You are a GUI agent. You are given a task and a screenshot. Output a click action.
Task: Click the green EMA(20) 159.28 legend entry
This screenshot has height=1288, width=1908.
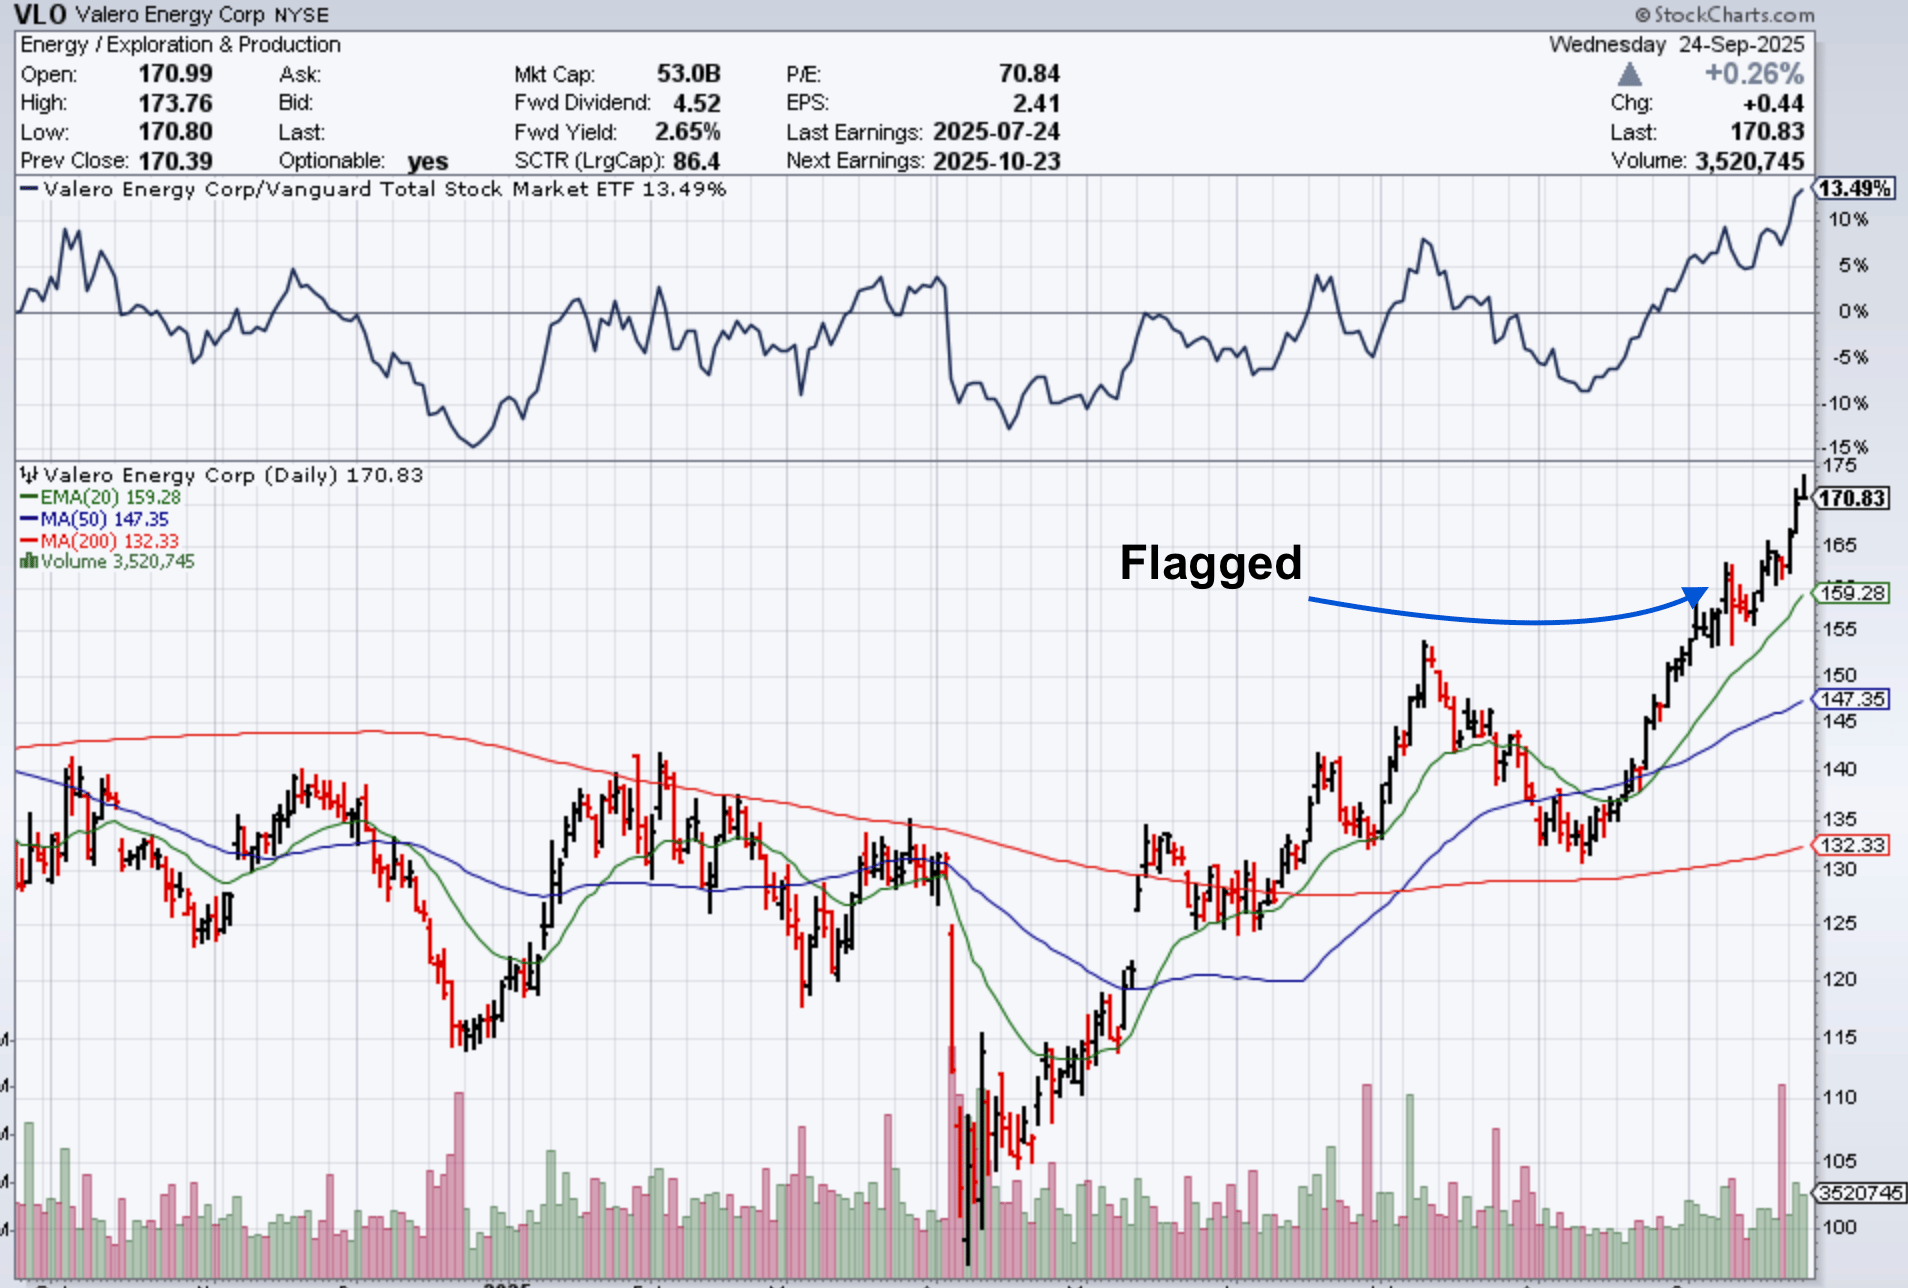point(101,497)
